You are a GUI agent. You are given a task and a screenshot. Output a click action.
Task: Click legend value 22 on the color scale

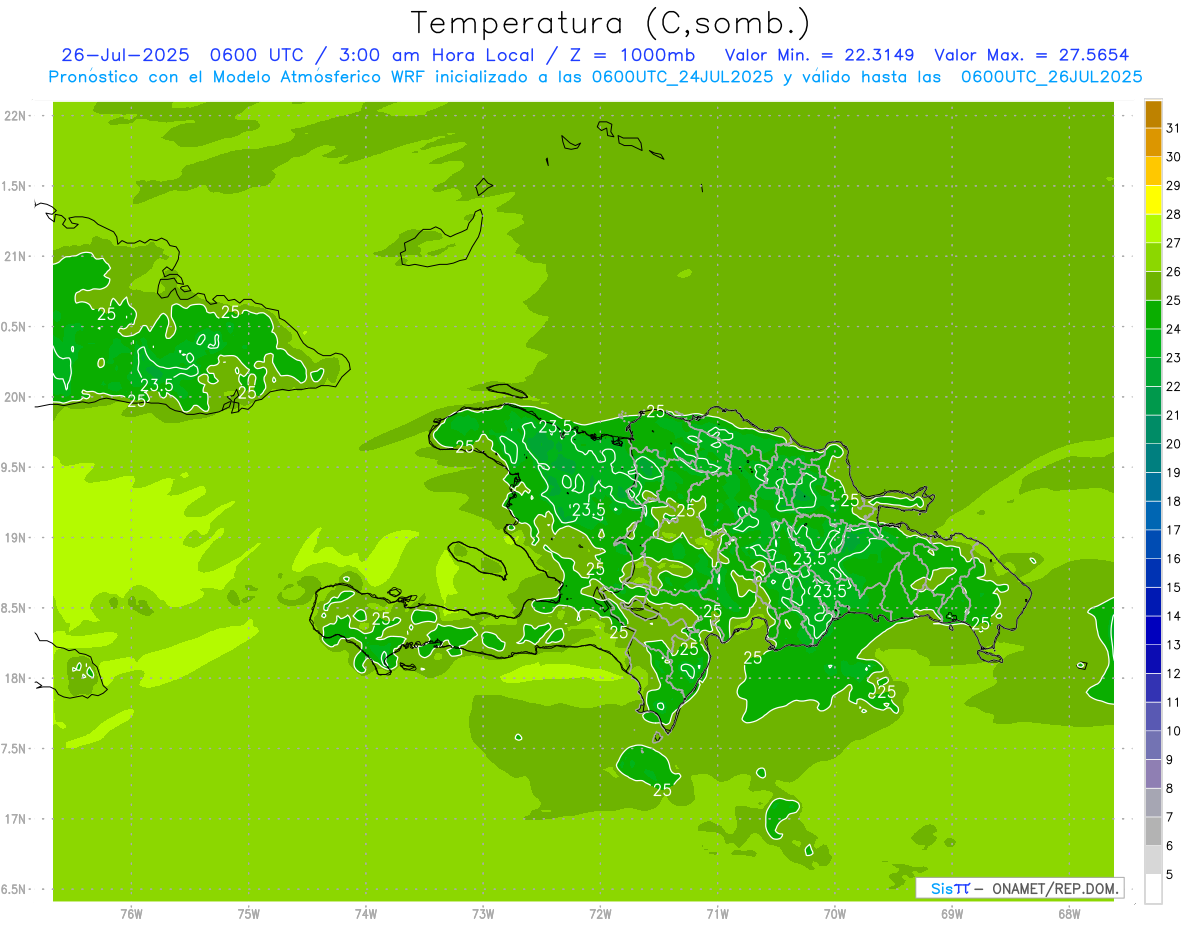(1174, 386)
